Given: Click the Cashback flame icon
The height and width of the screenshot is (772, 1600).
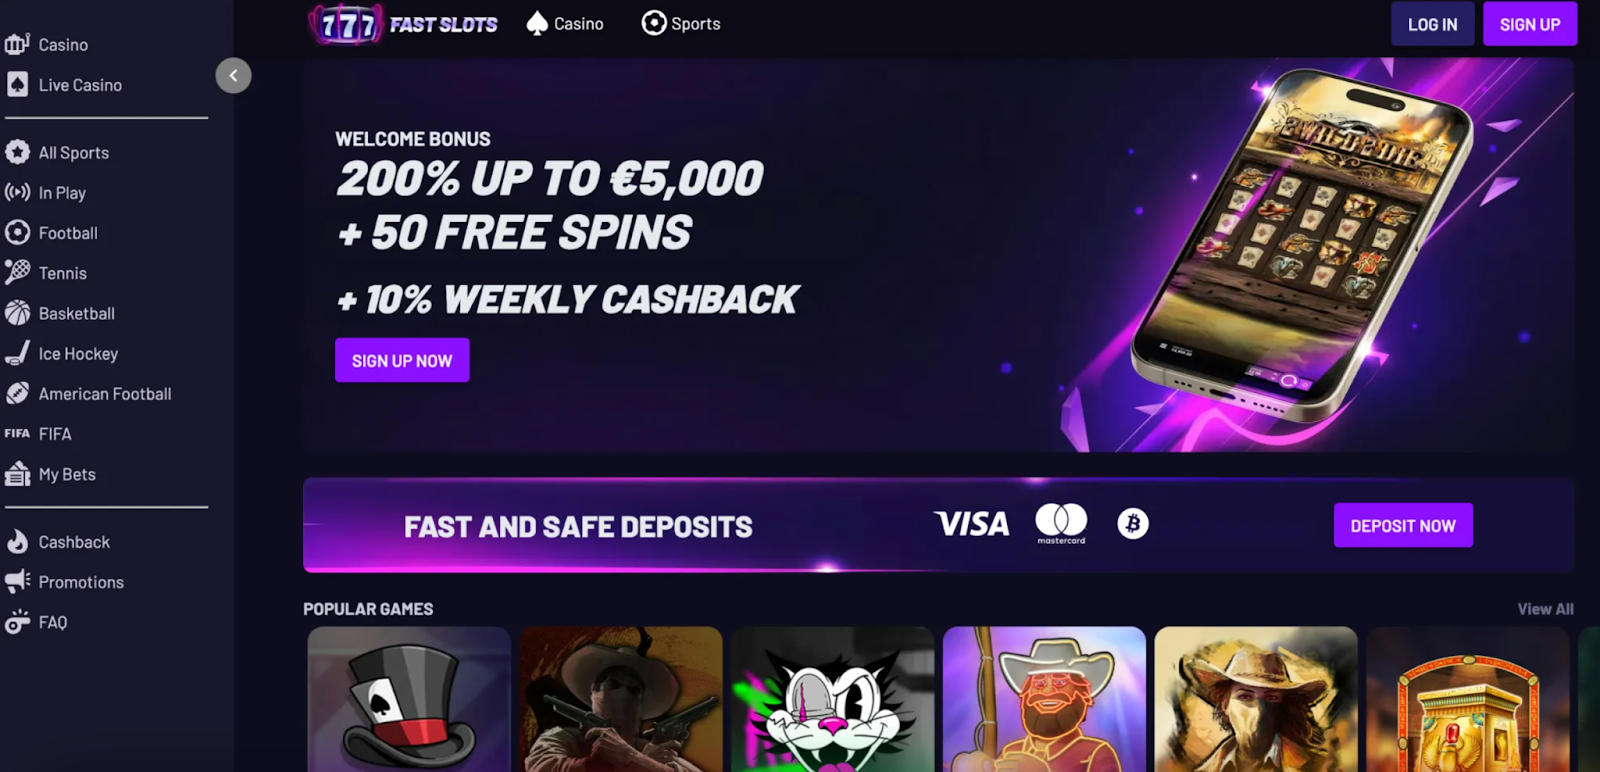Looking at the screenshot, I should click(17, 541).
